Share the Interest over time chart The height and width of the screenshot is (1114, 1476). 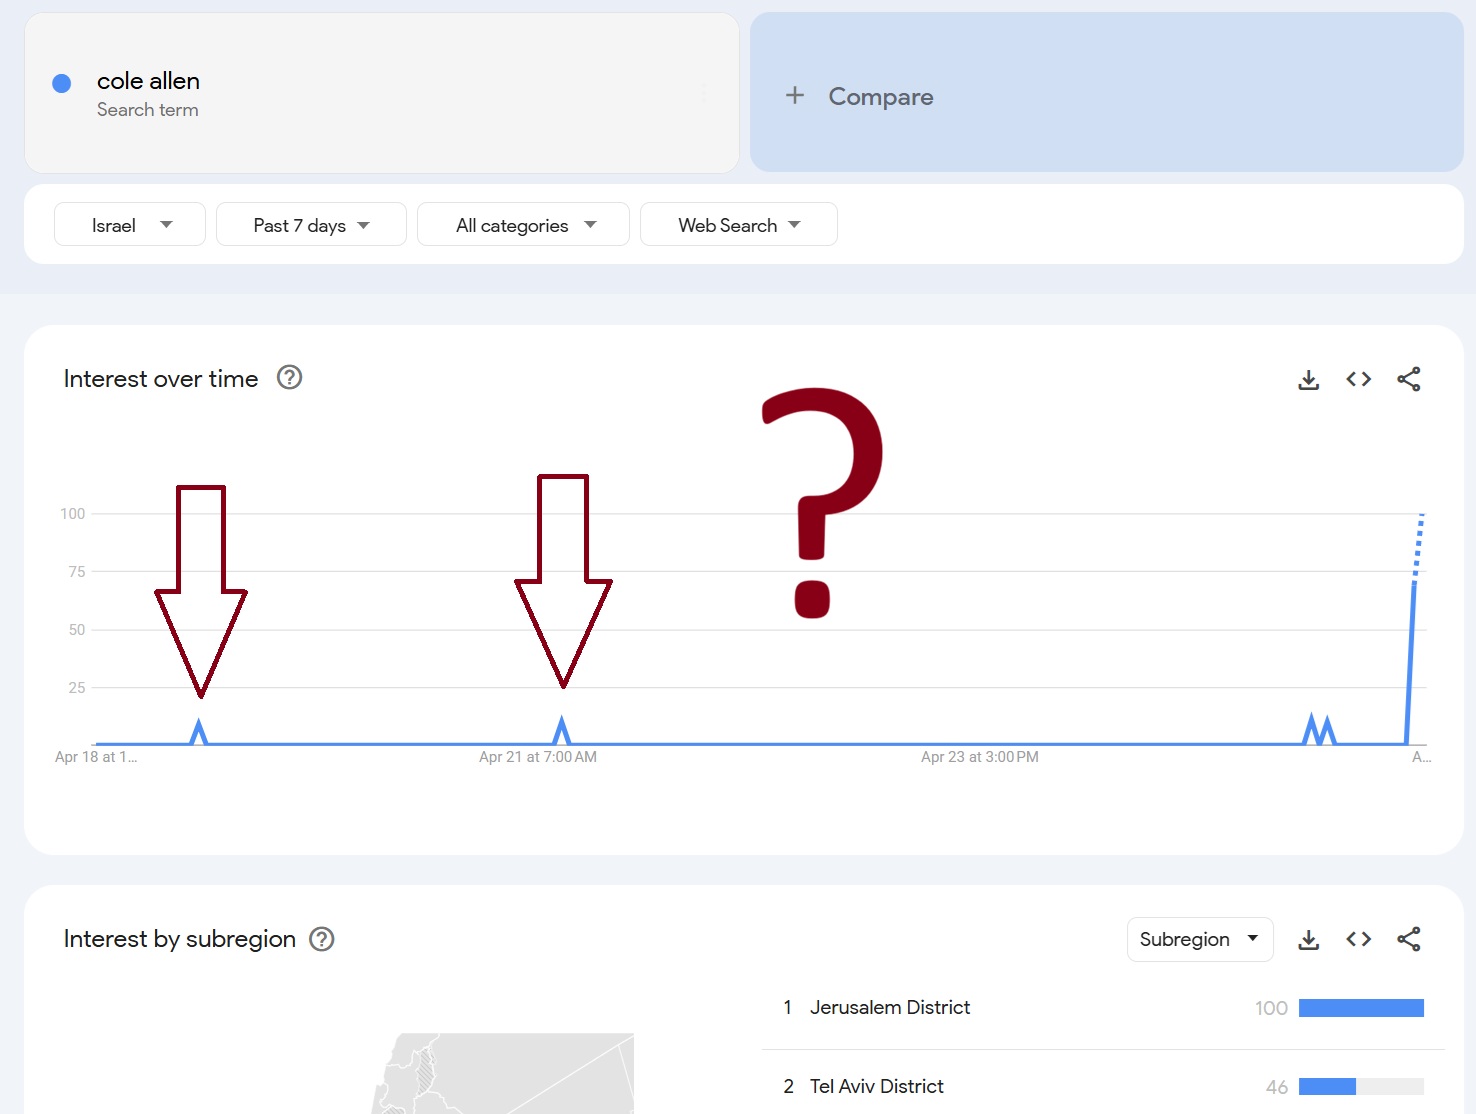click(x=1409, y=379)
